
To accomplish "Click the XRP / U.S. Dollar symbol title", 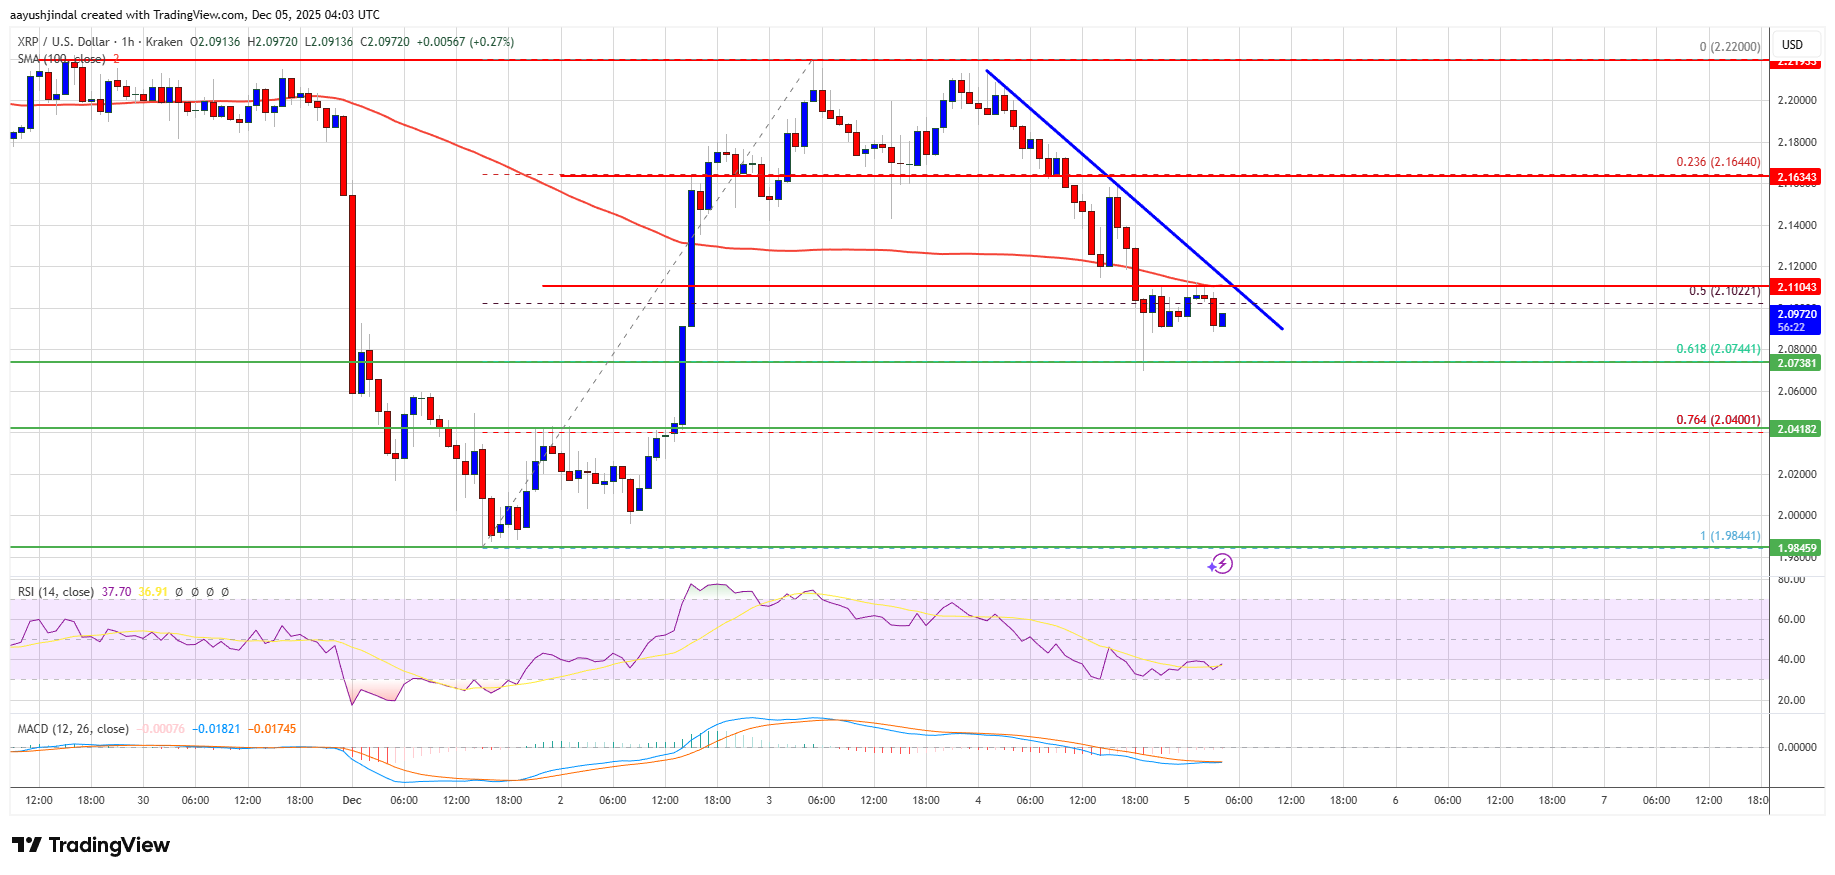I will (x=63, y=42).
